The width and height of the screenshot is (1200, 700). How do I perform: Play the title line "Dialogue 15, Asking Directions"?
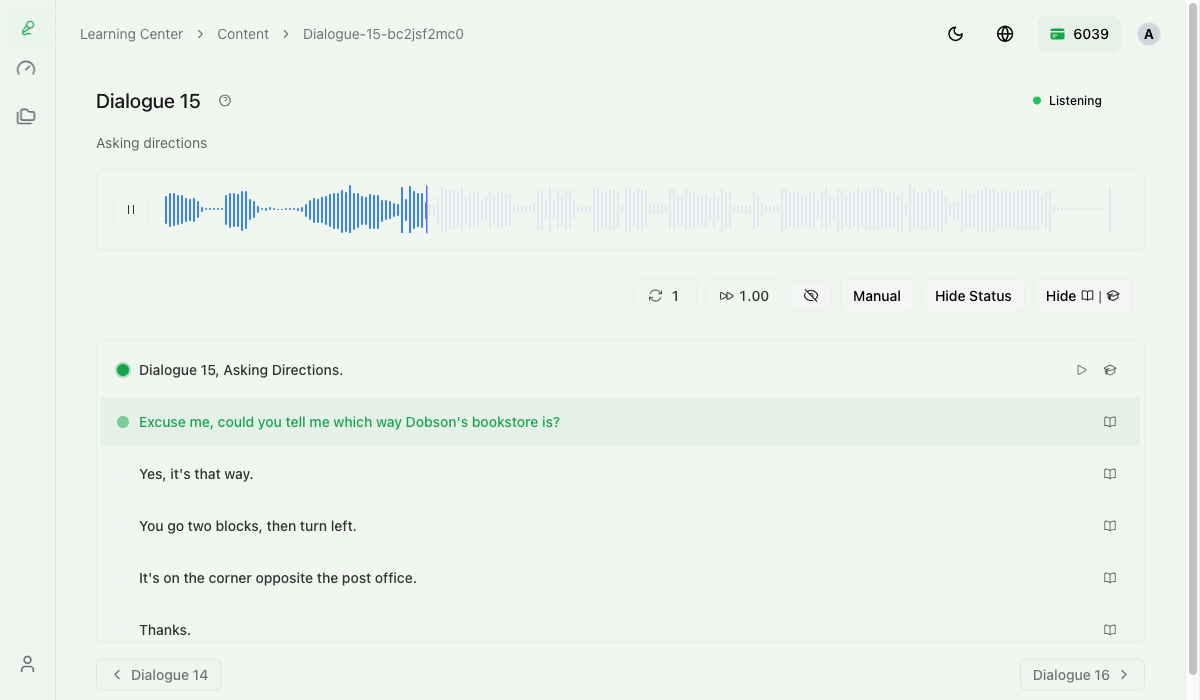pyautogui.click(x=1081, y=370)
